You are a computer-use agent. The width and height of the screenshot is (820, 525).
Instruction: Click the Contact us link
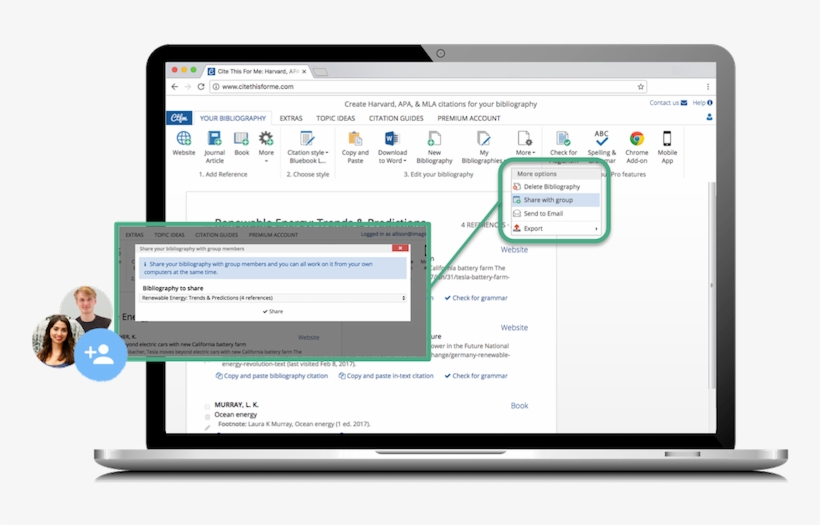(x=668, y=102)
